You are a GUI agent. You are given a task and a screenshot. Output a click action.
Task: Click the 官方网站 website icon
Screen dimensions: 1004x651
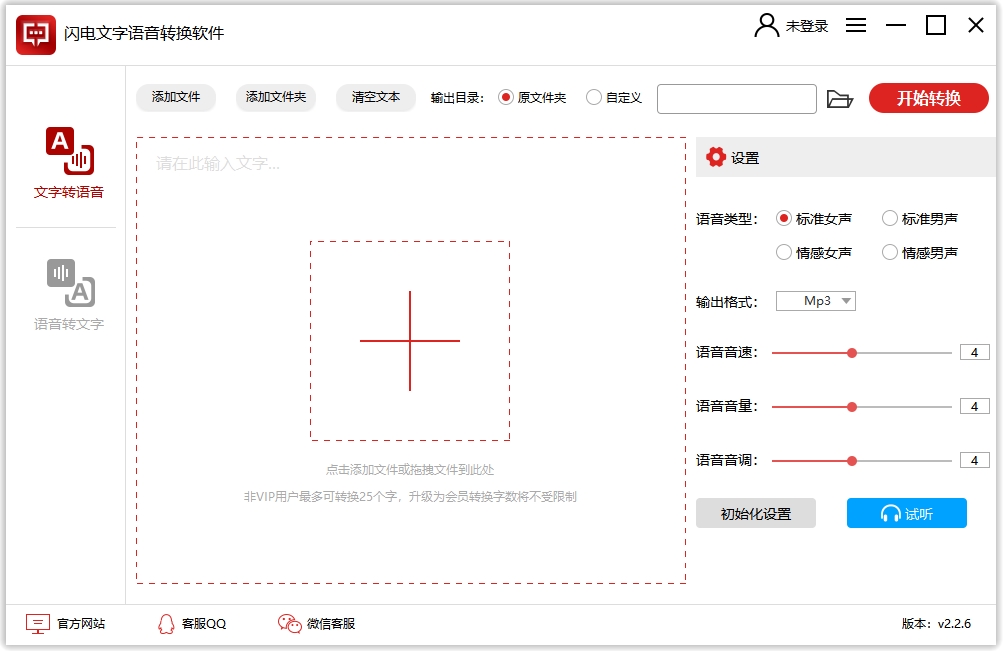pyautogui.click(x=38, y=623)
